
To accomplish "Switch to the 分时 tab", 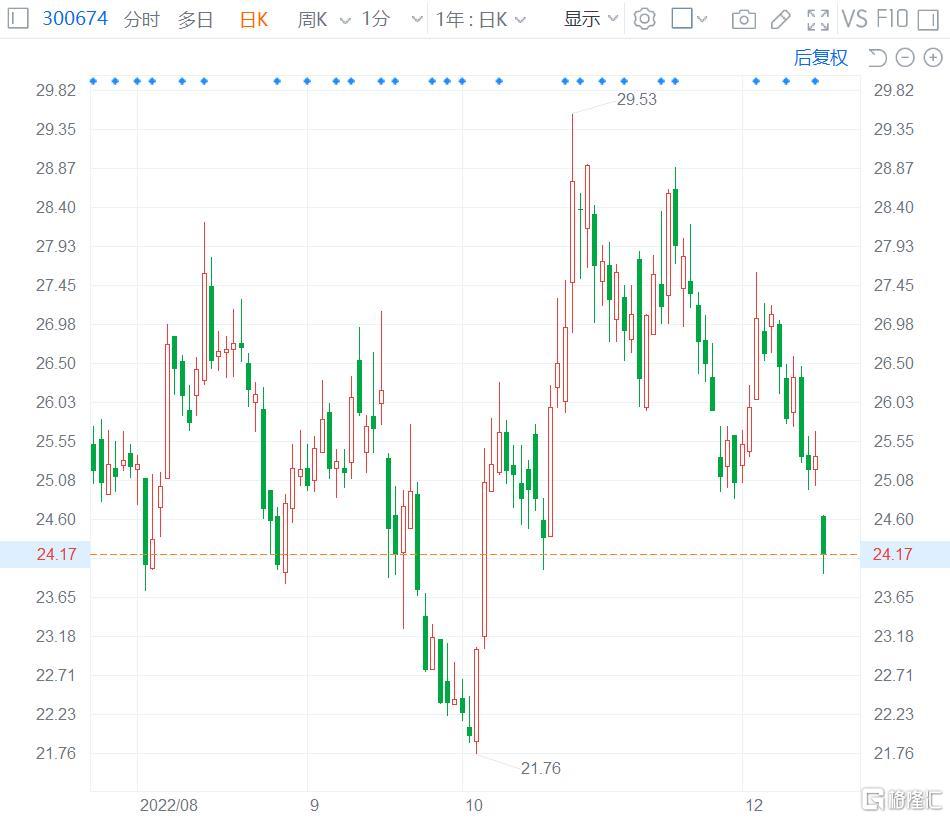I will (x=142, y=19).
